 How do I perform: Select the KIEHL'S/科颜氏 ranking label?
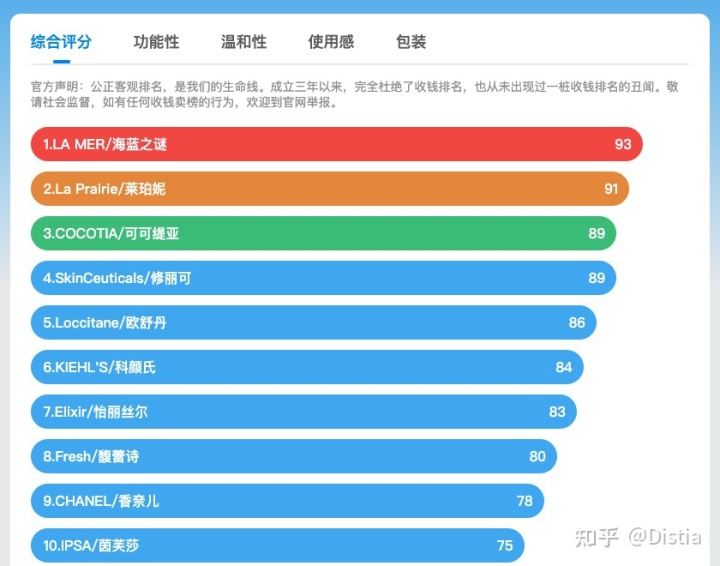click(x=99, y=367)
